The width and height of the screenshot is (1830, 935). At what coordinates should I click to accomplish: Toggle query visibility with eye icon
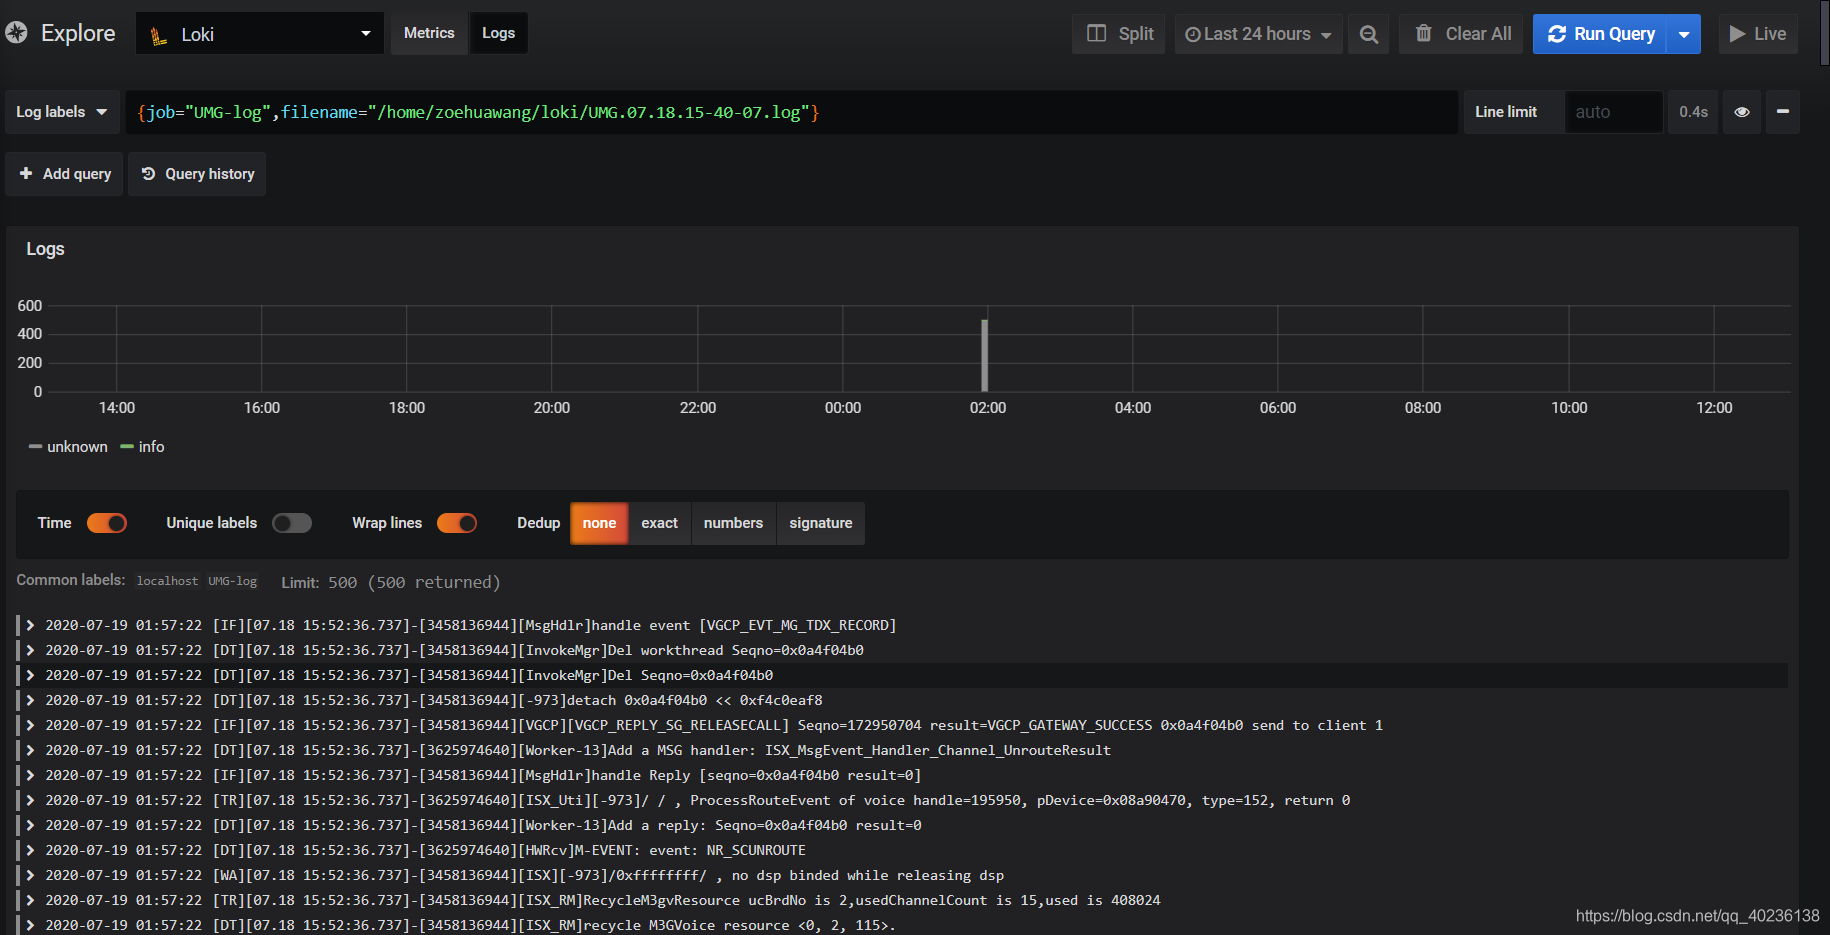click(x=1742, y=112)
